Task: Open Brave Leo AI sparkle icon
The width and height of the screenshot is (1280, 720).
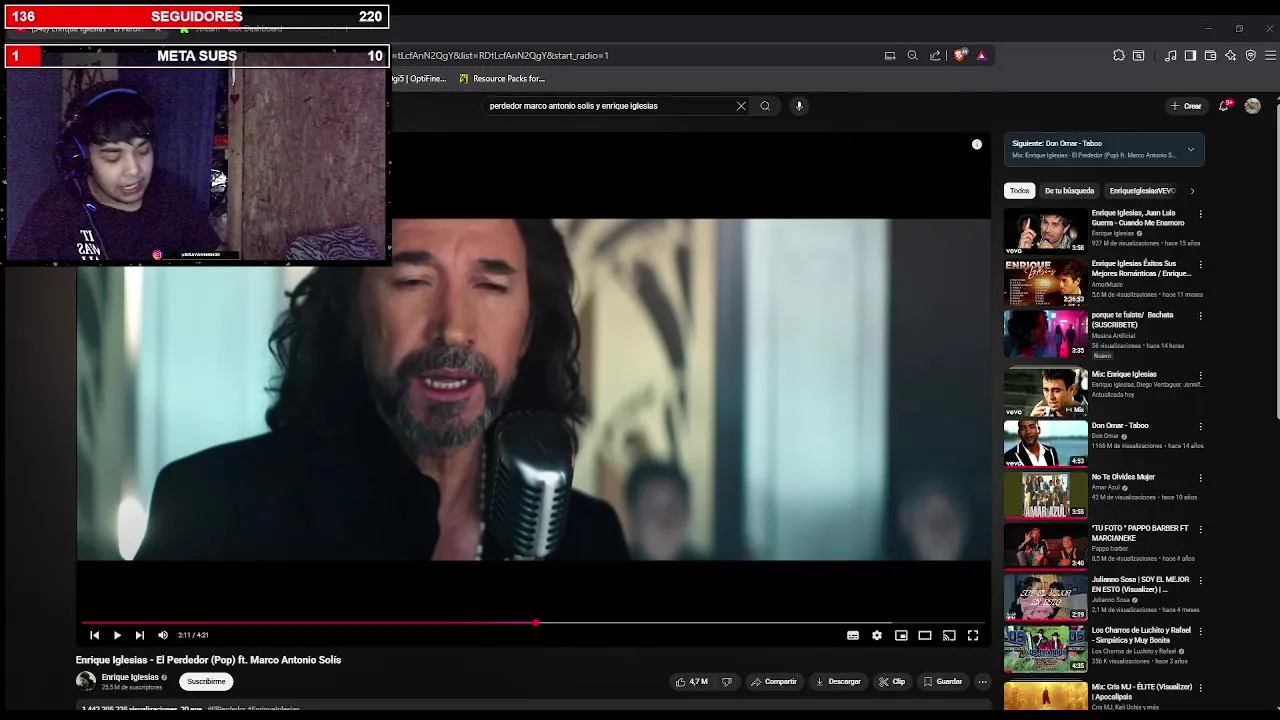Action: click(x=1230, y=56)
